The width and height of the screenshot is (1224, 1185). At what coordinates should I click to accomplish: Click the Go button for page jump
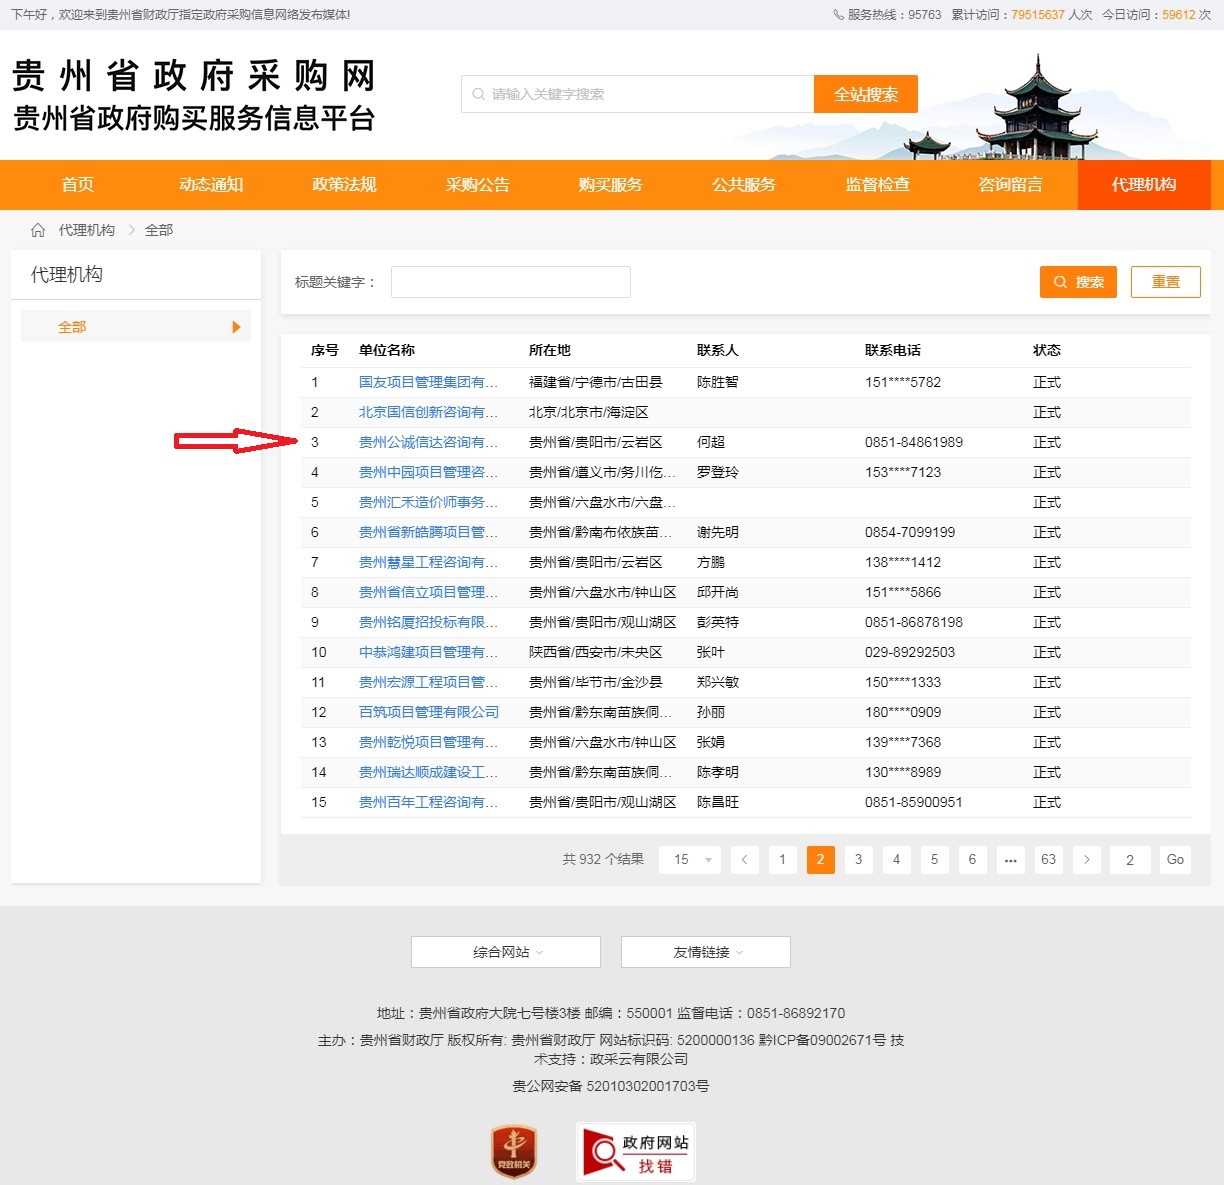(x=1175, y=860)
